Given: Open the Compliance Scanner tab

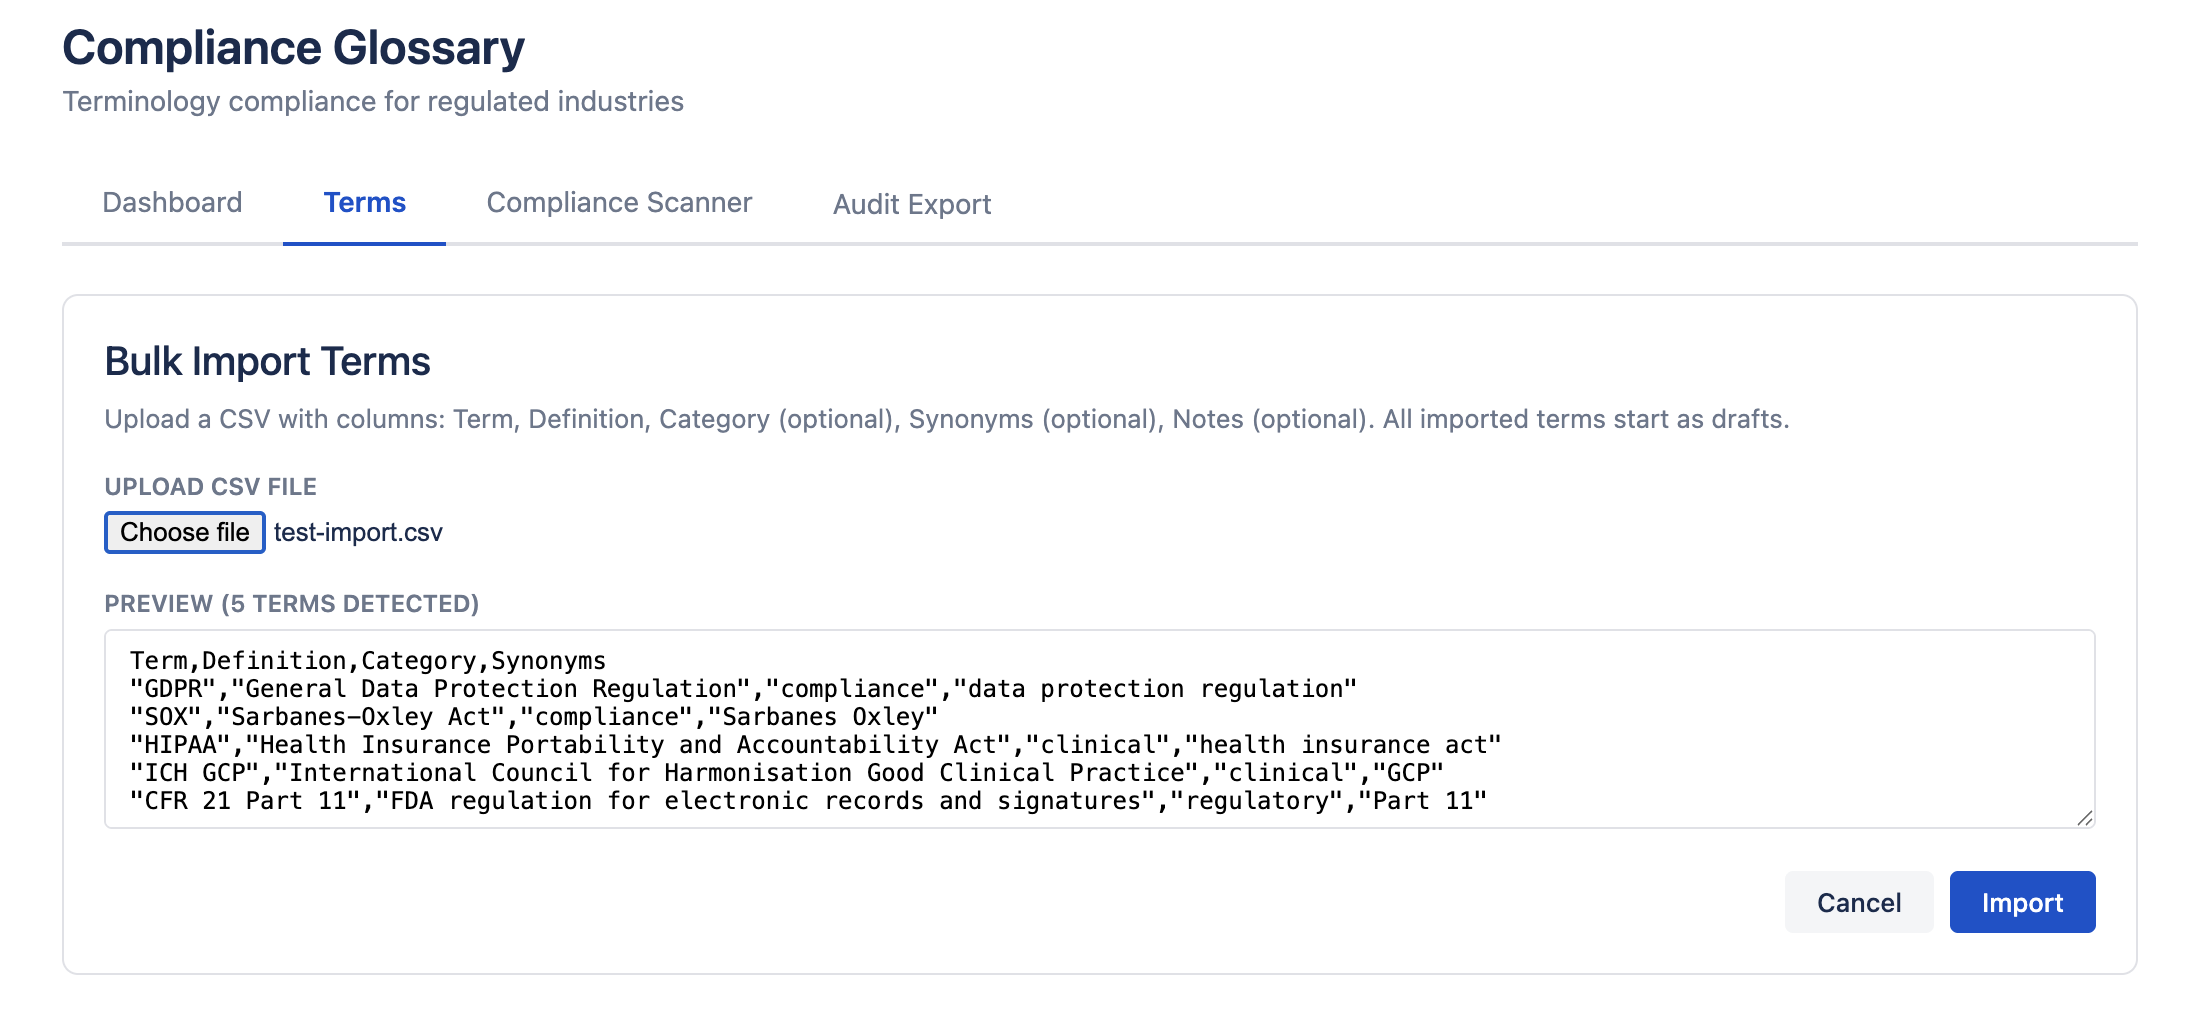Looking at the screenshot, I should pos(618,202).
